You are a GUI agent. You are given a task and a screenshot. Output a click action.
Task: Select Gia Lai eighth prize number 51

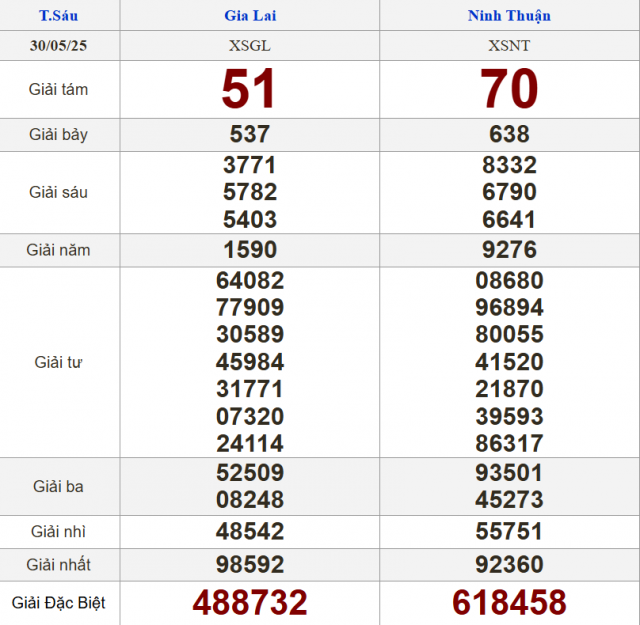[249, 89]
